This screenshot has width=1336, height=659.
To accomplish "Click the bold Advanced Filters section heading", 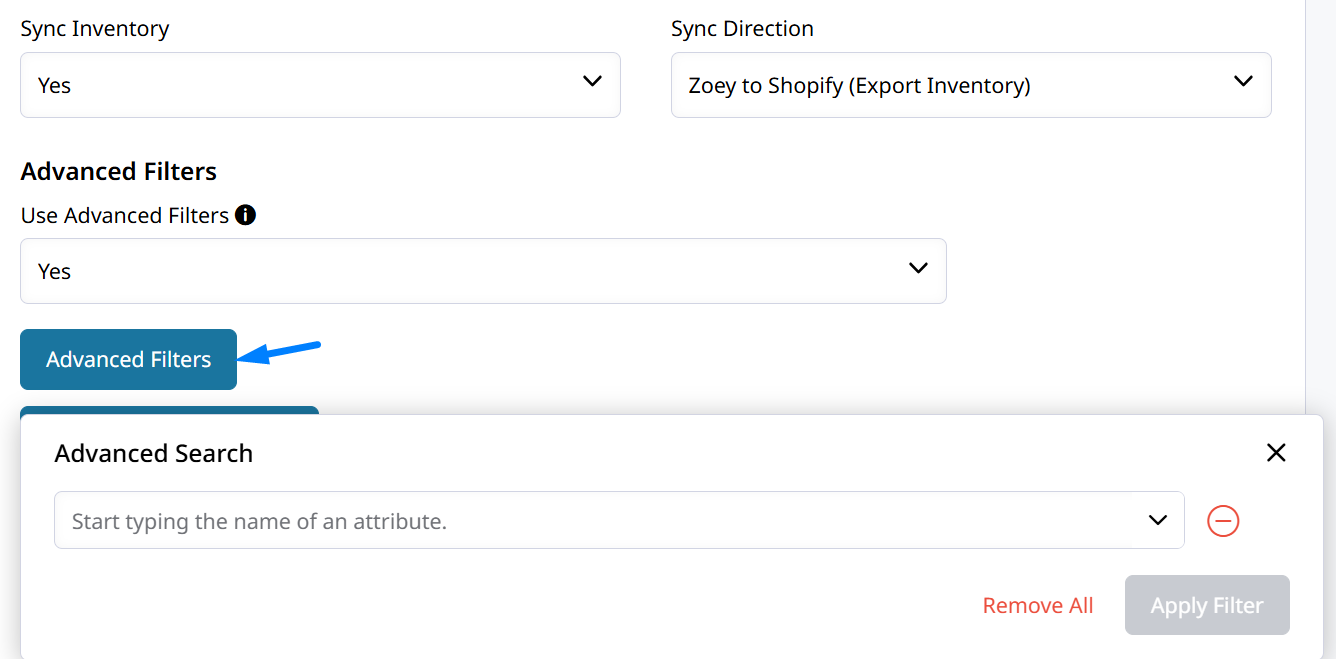I will click(x=118, y=172).
